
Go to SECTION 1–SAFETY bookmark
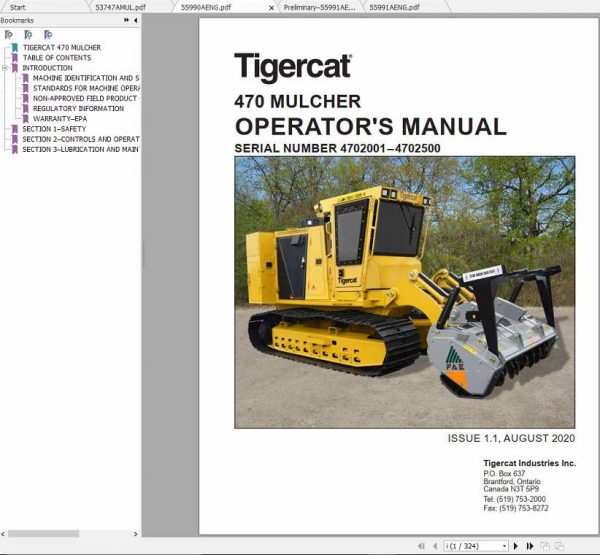pyautogui.click(x=54, y=129)
